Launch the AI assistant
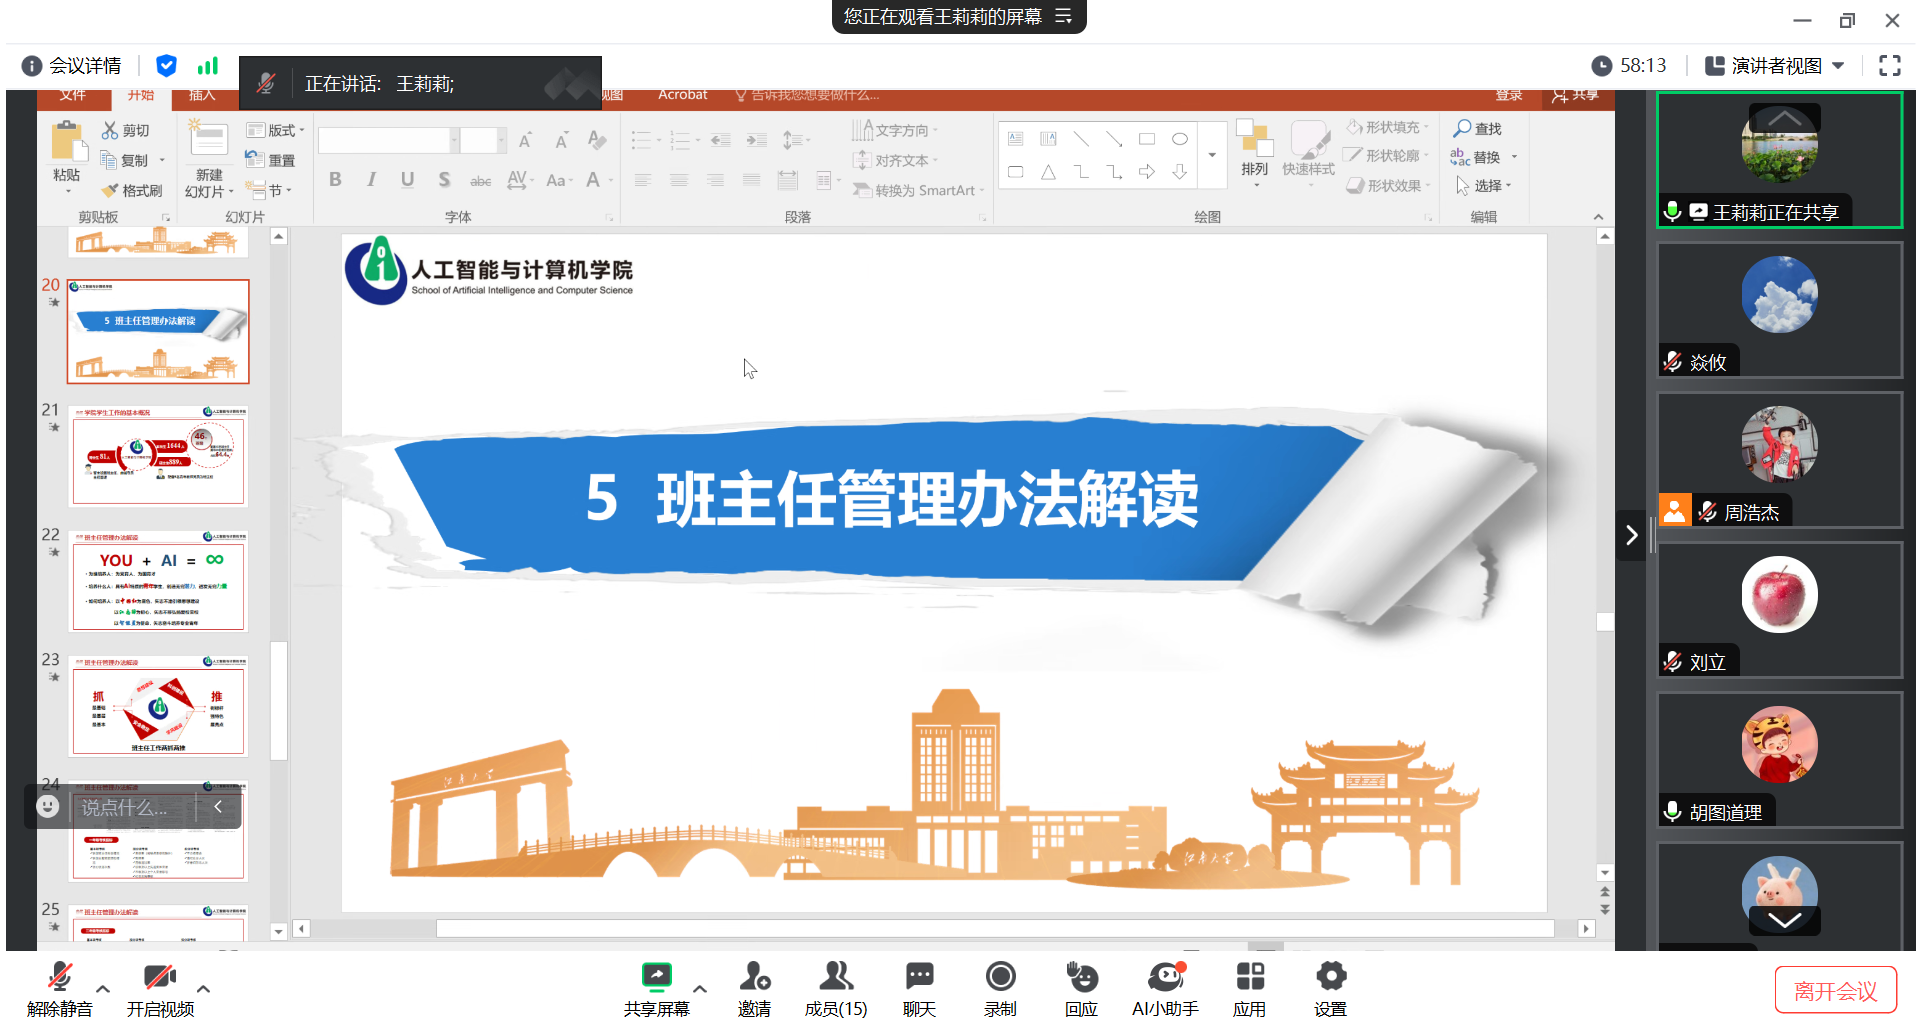Viewport: 1918px width, 1029px height. click(1164, 977)
